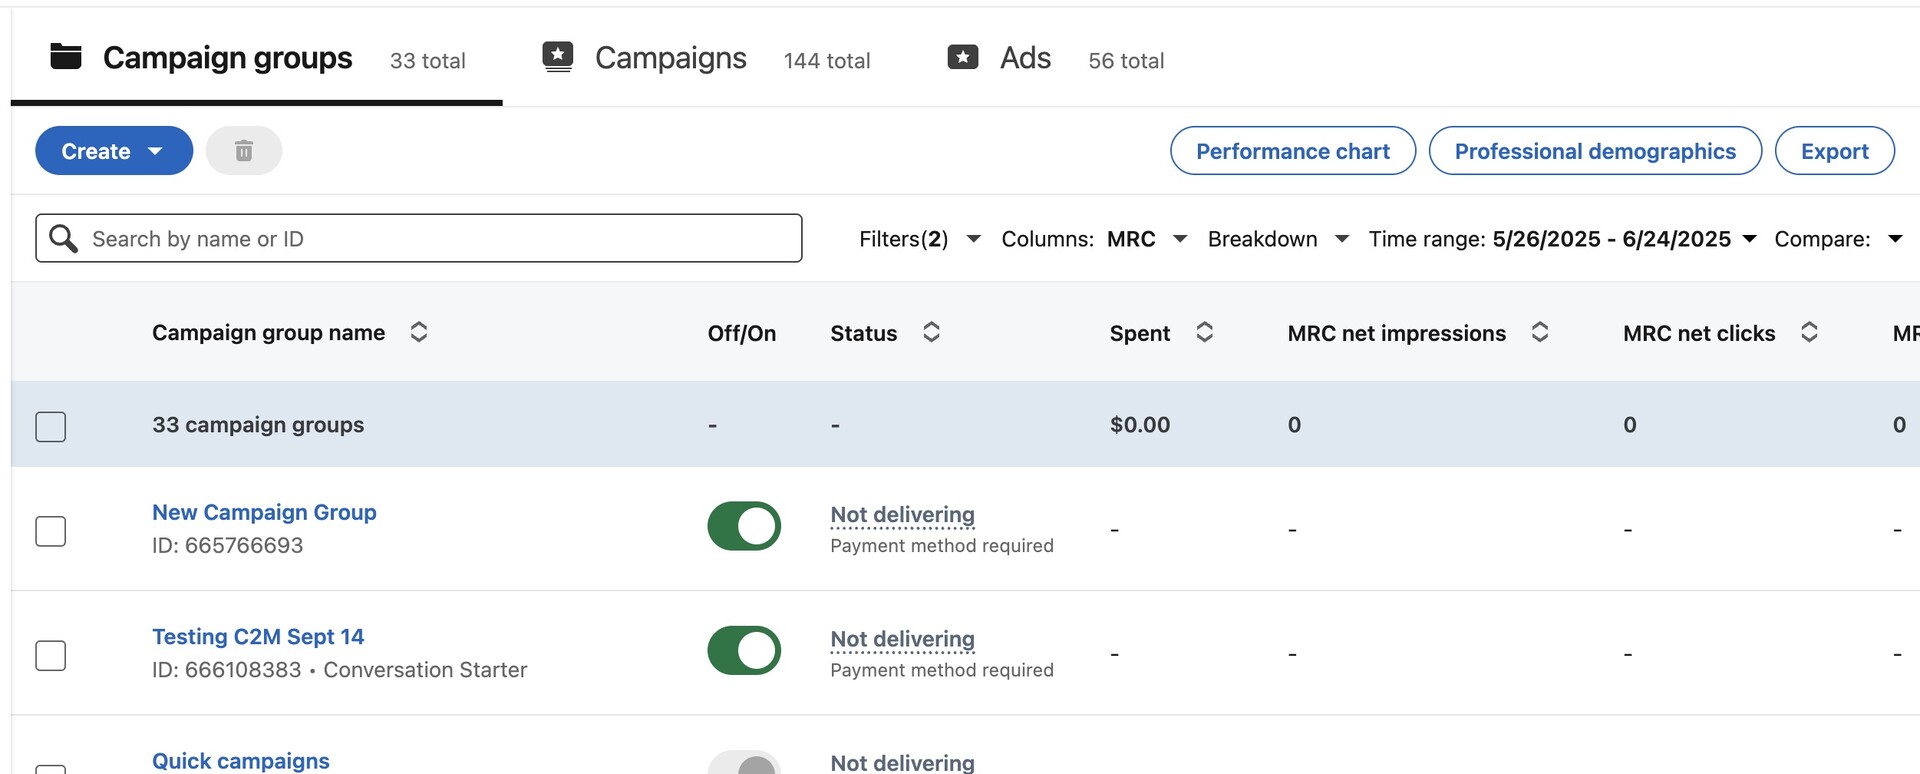Click the ID: 665766693 text
Image resolution: width=1920 pixels, height=774 pixels.
pyautogui.click(x=228, y=545)
